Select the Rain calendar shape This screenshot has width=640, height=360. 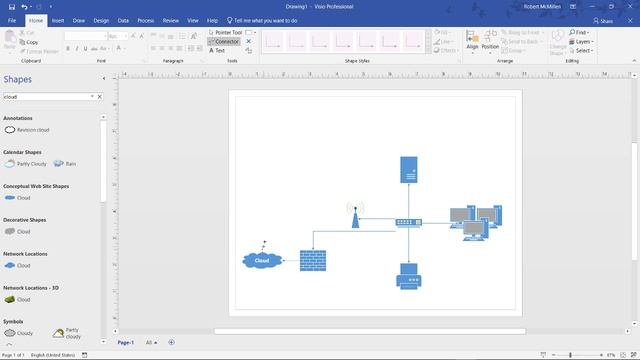(65, 164)
